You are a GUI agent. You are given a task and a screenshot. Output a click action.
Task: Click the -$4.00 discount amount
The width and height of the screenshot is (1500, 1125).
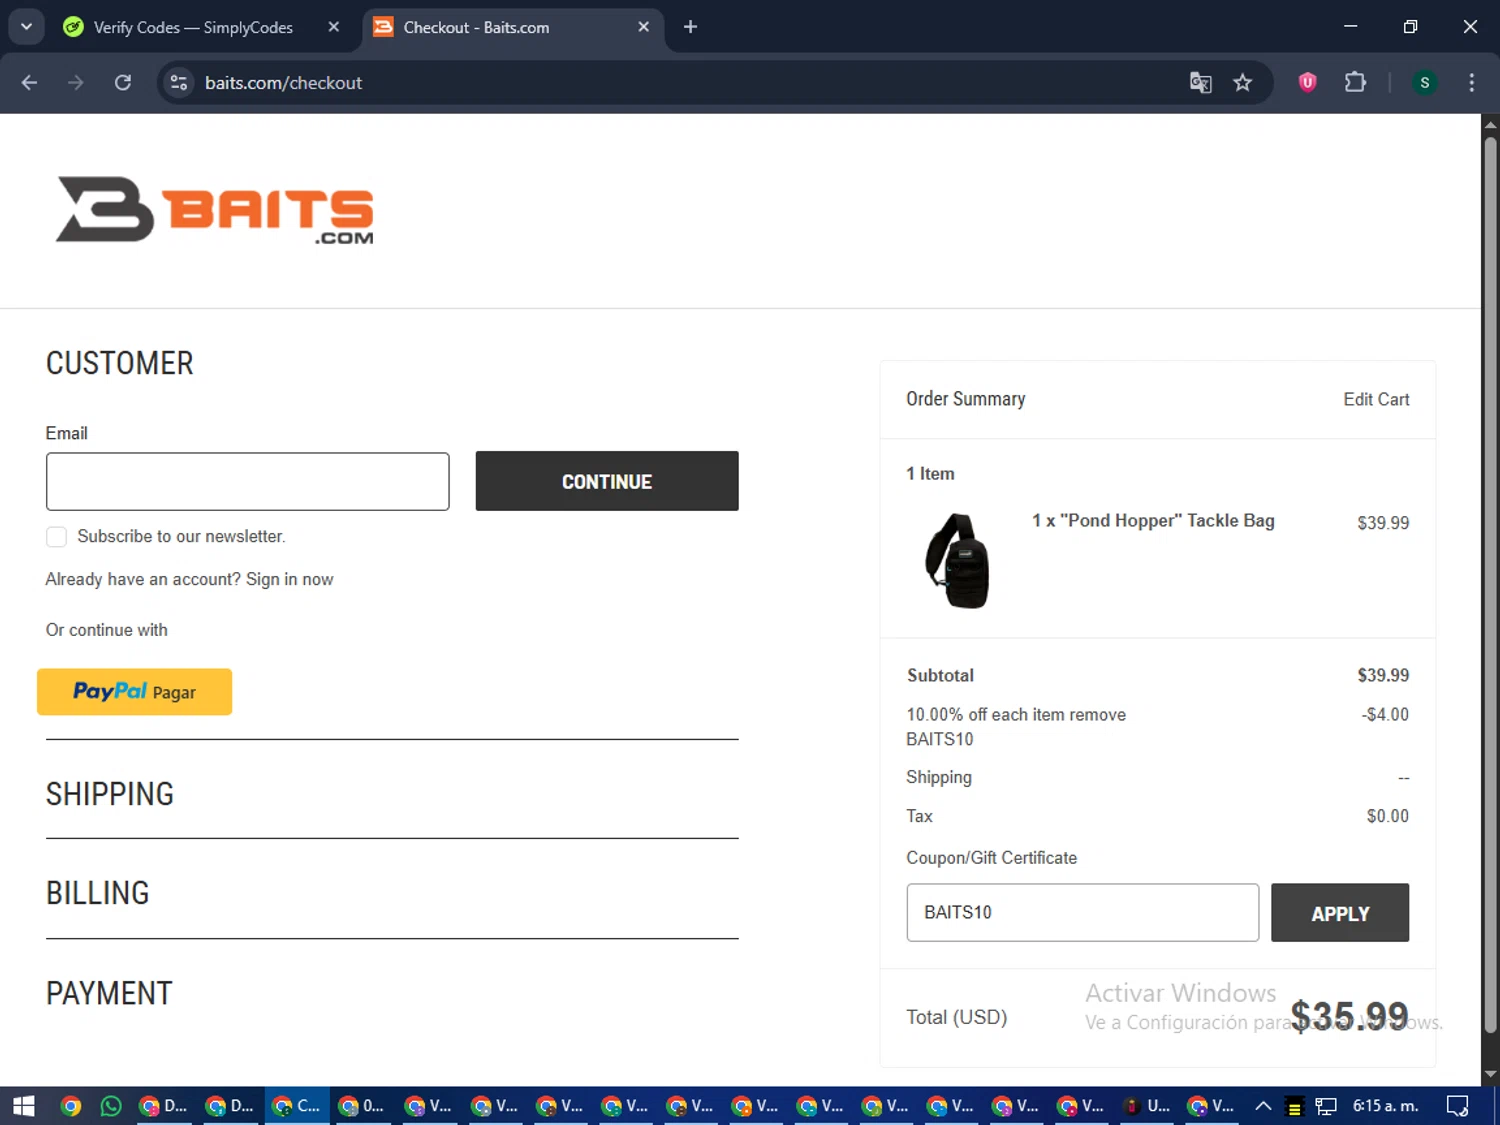coord(1385,715)
